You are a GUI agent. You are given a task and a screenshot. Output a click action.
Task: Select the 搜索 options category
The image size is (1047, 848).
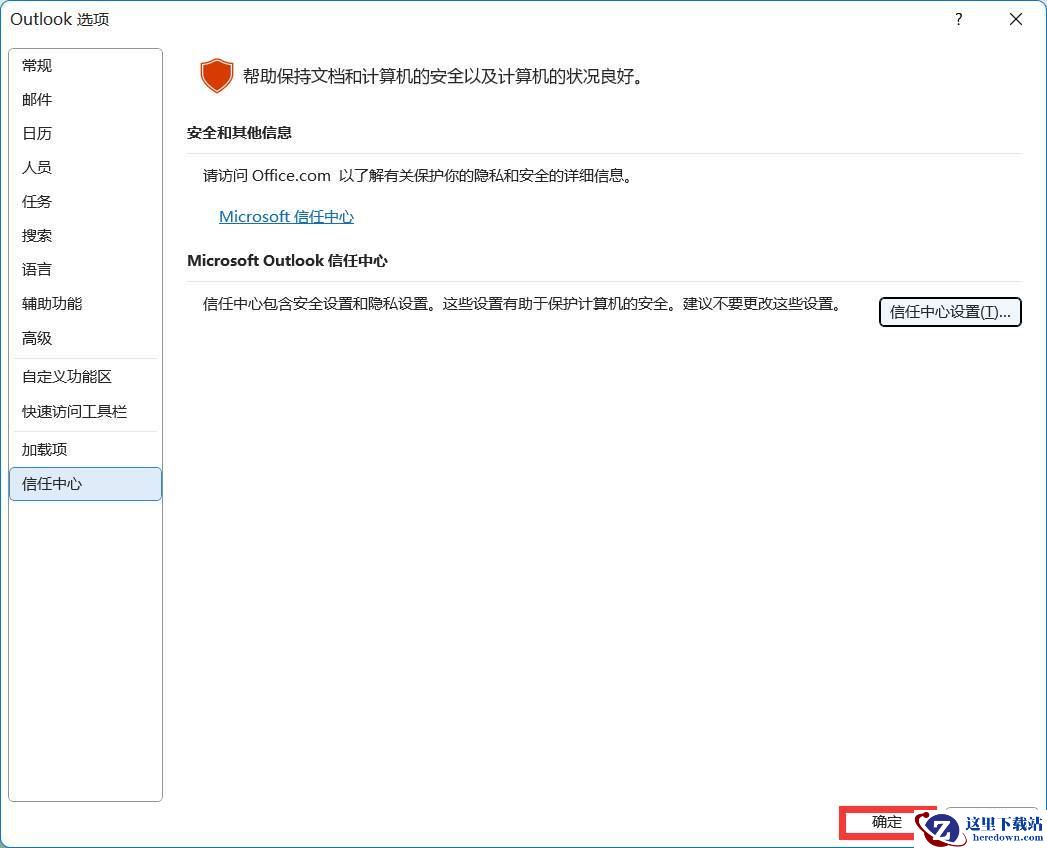(85, 236)
